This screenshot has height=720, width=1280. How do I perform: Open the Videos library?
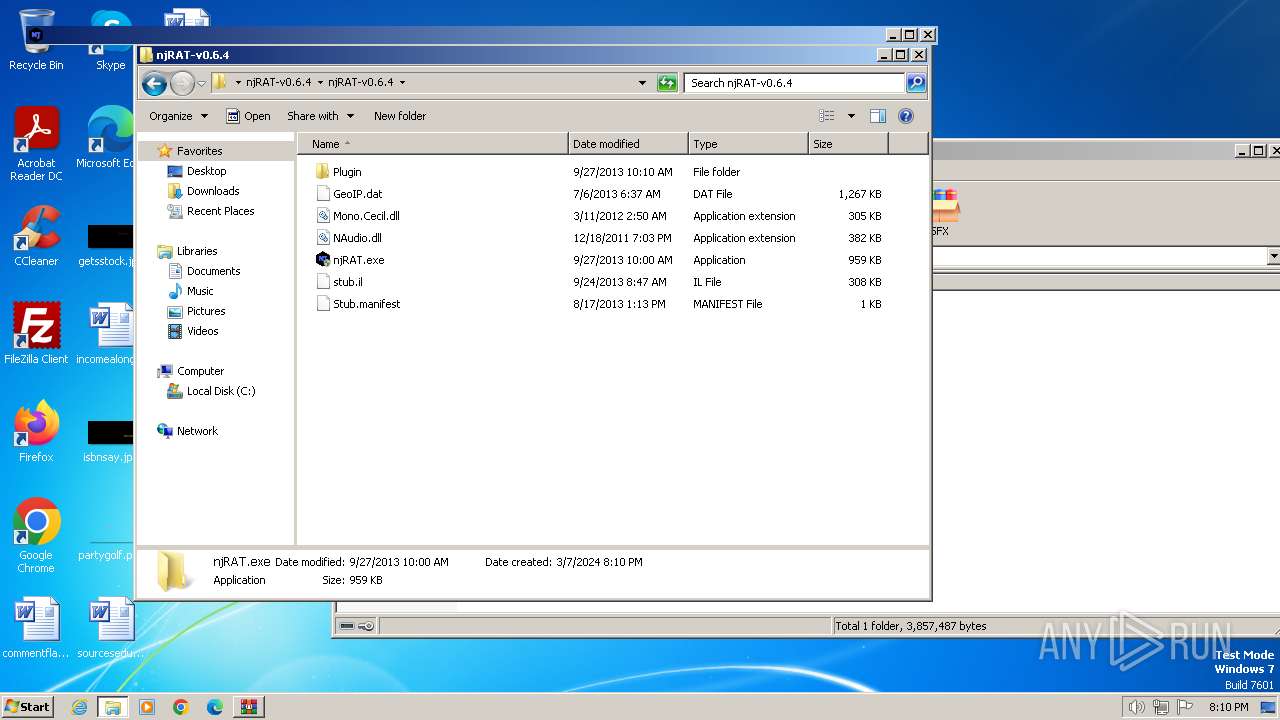[x=202, y=331]
